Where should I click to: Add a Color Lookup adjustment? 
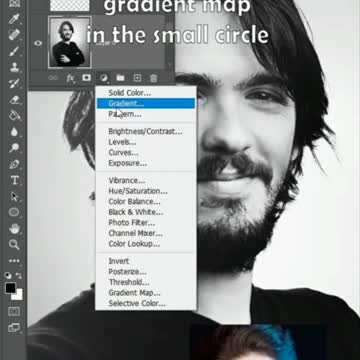coord(134,244)
